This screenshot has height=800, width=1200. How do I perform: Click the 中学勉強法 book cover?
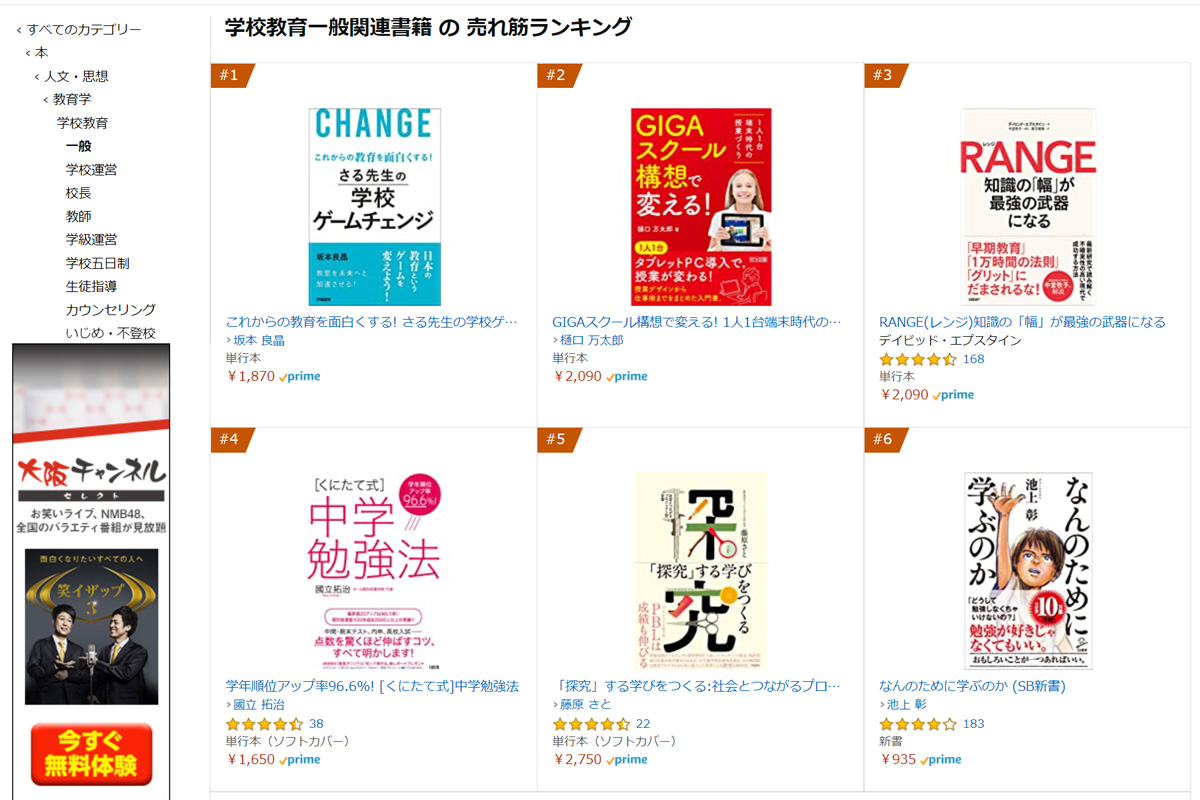[x=374, y=571]
